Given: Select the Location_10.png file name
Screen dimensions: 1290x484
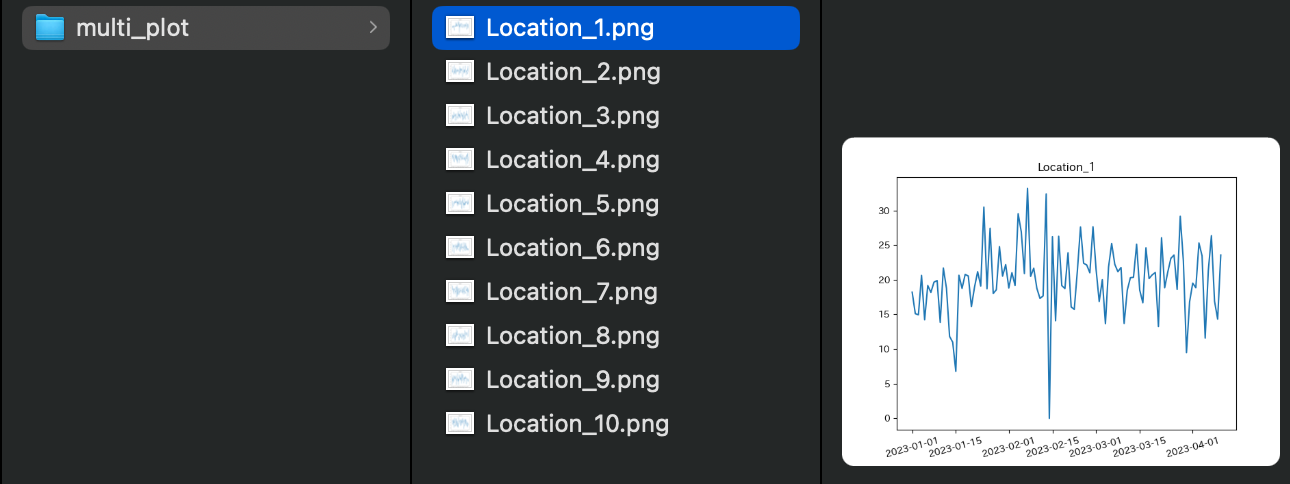Looking at the screenshot, I should [577, 424].
